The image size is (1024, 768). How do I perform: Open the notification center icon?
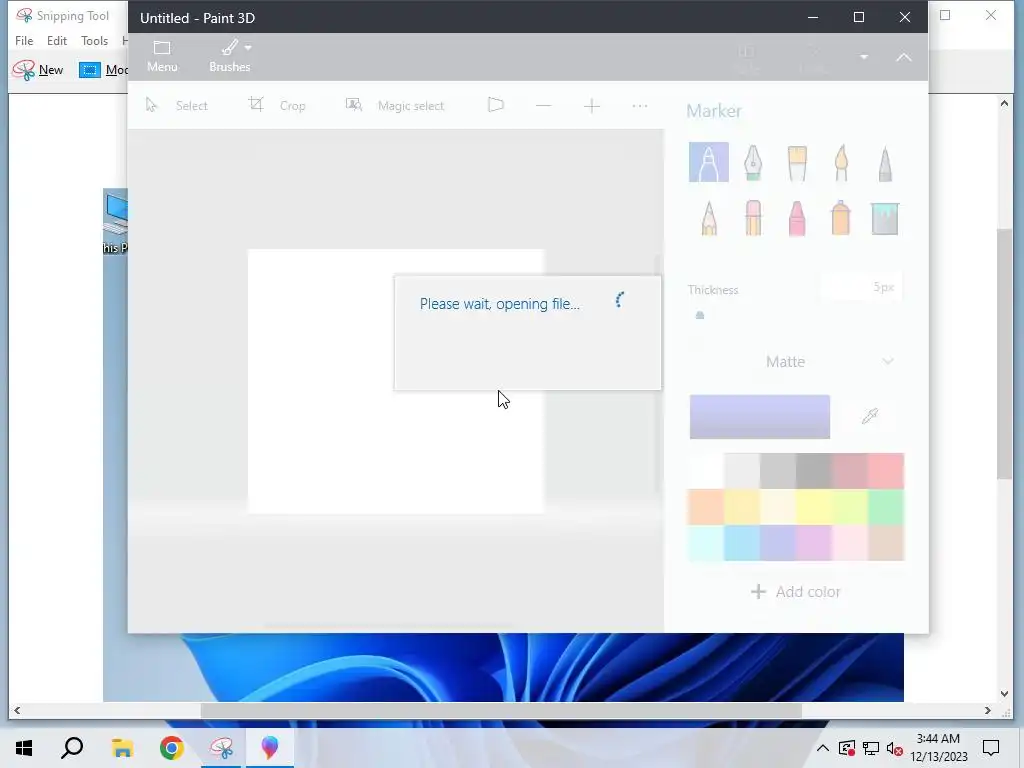(991, 748)
